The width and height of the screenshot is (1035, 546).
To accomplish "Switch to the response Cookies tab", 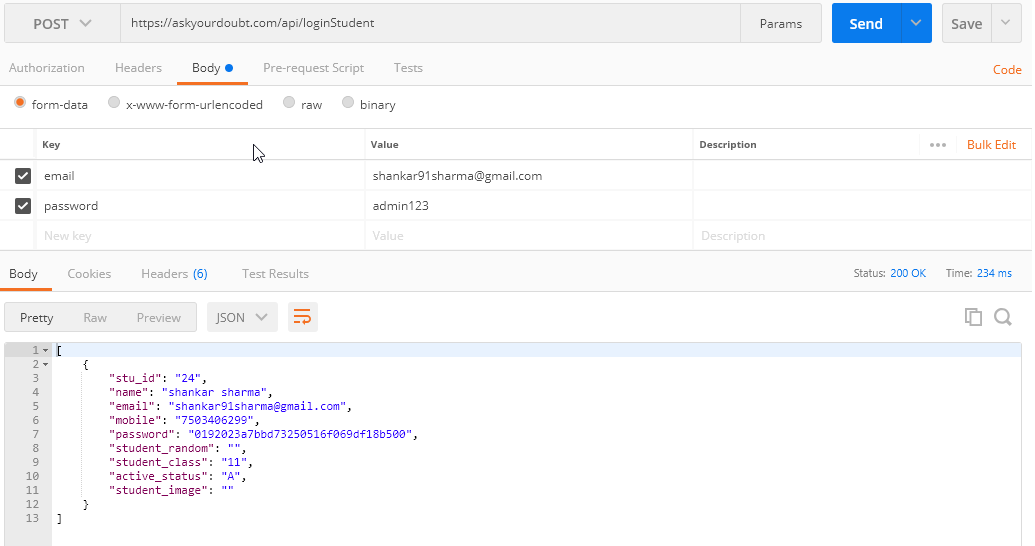I will [89, 273].
